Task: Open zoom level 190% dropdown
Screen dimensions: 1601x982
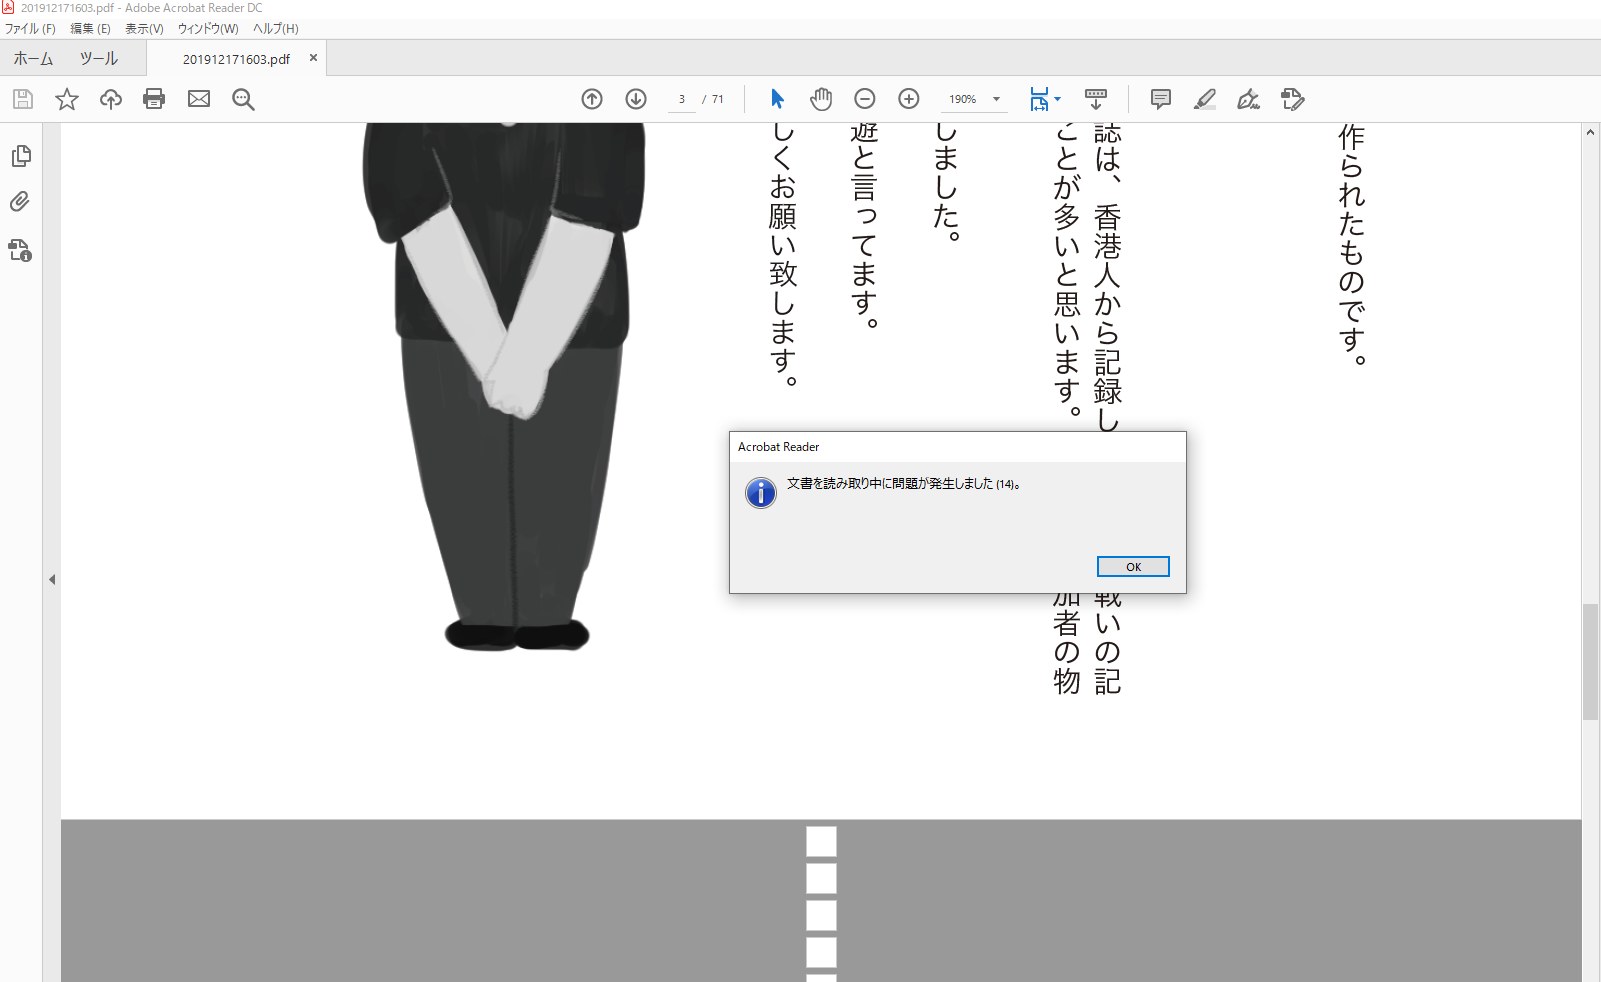Action: point(996,99)
